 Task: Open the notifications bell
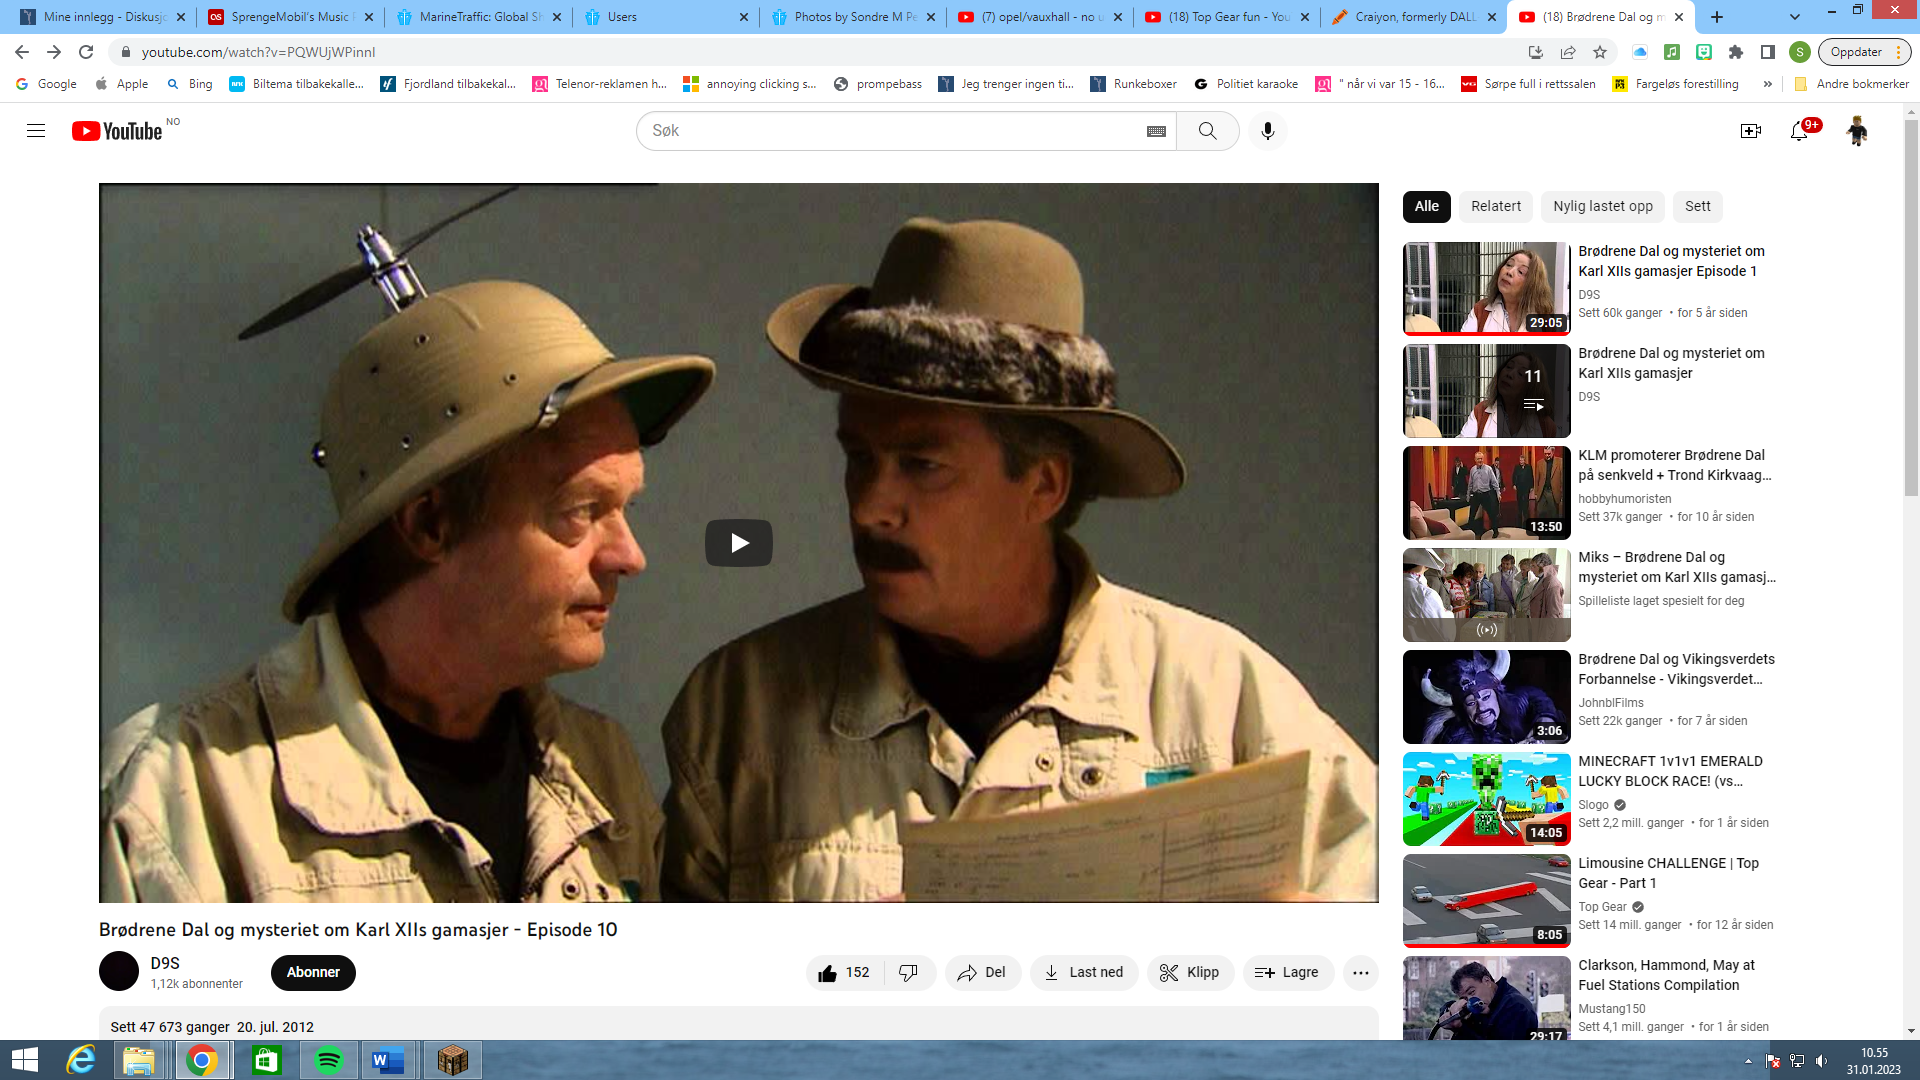click(x=1800, y=131)
